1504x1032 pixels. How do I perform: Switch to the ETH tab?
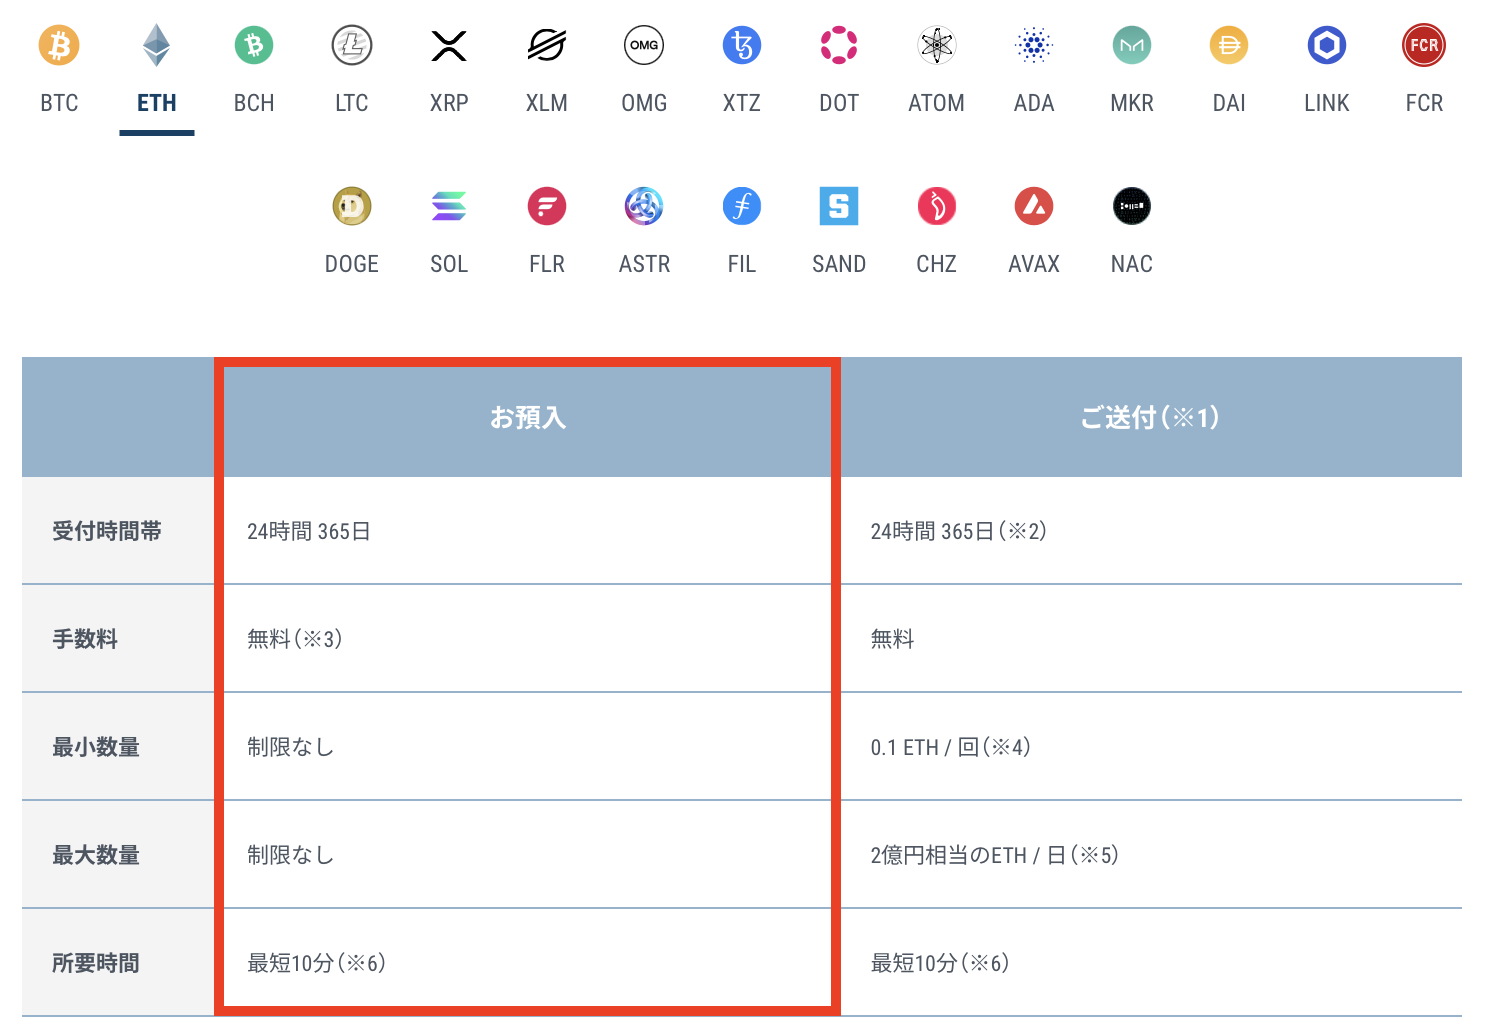point(157,103)
